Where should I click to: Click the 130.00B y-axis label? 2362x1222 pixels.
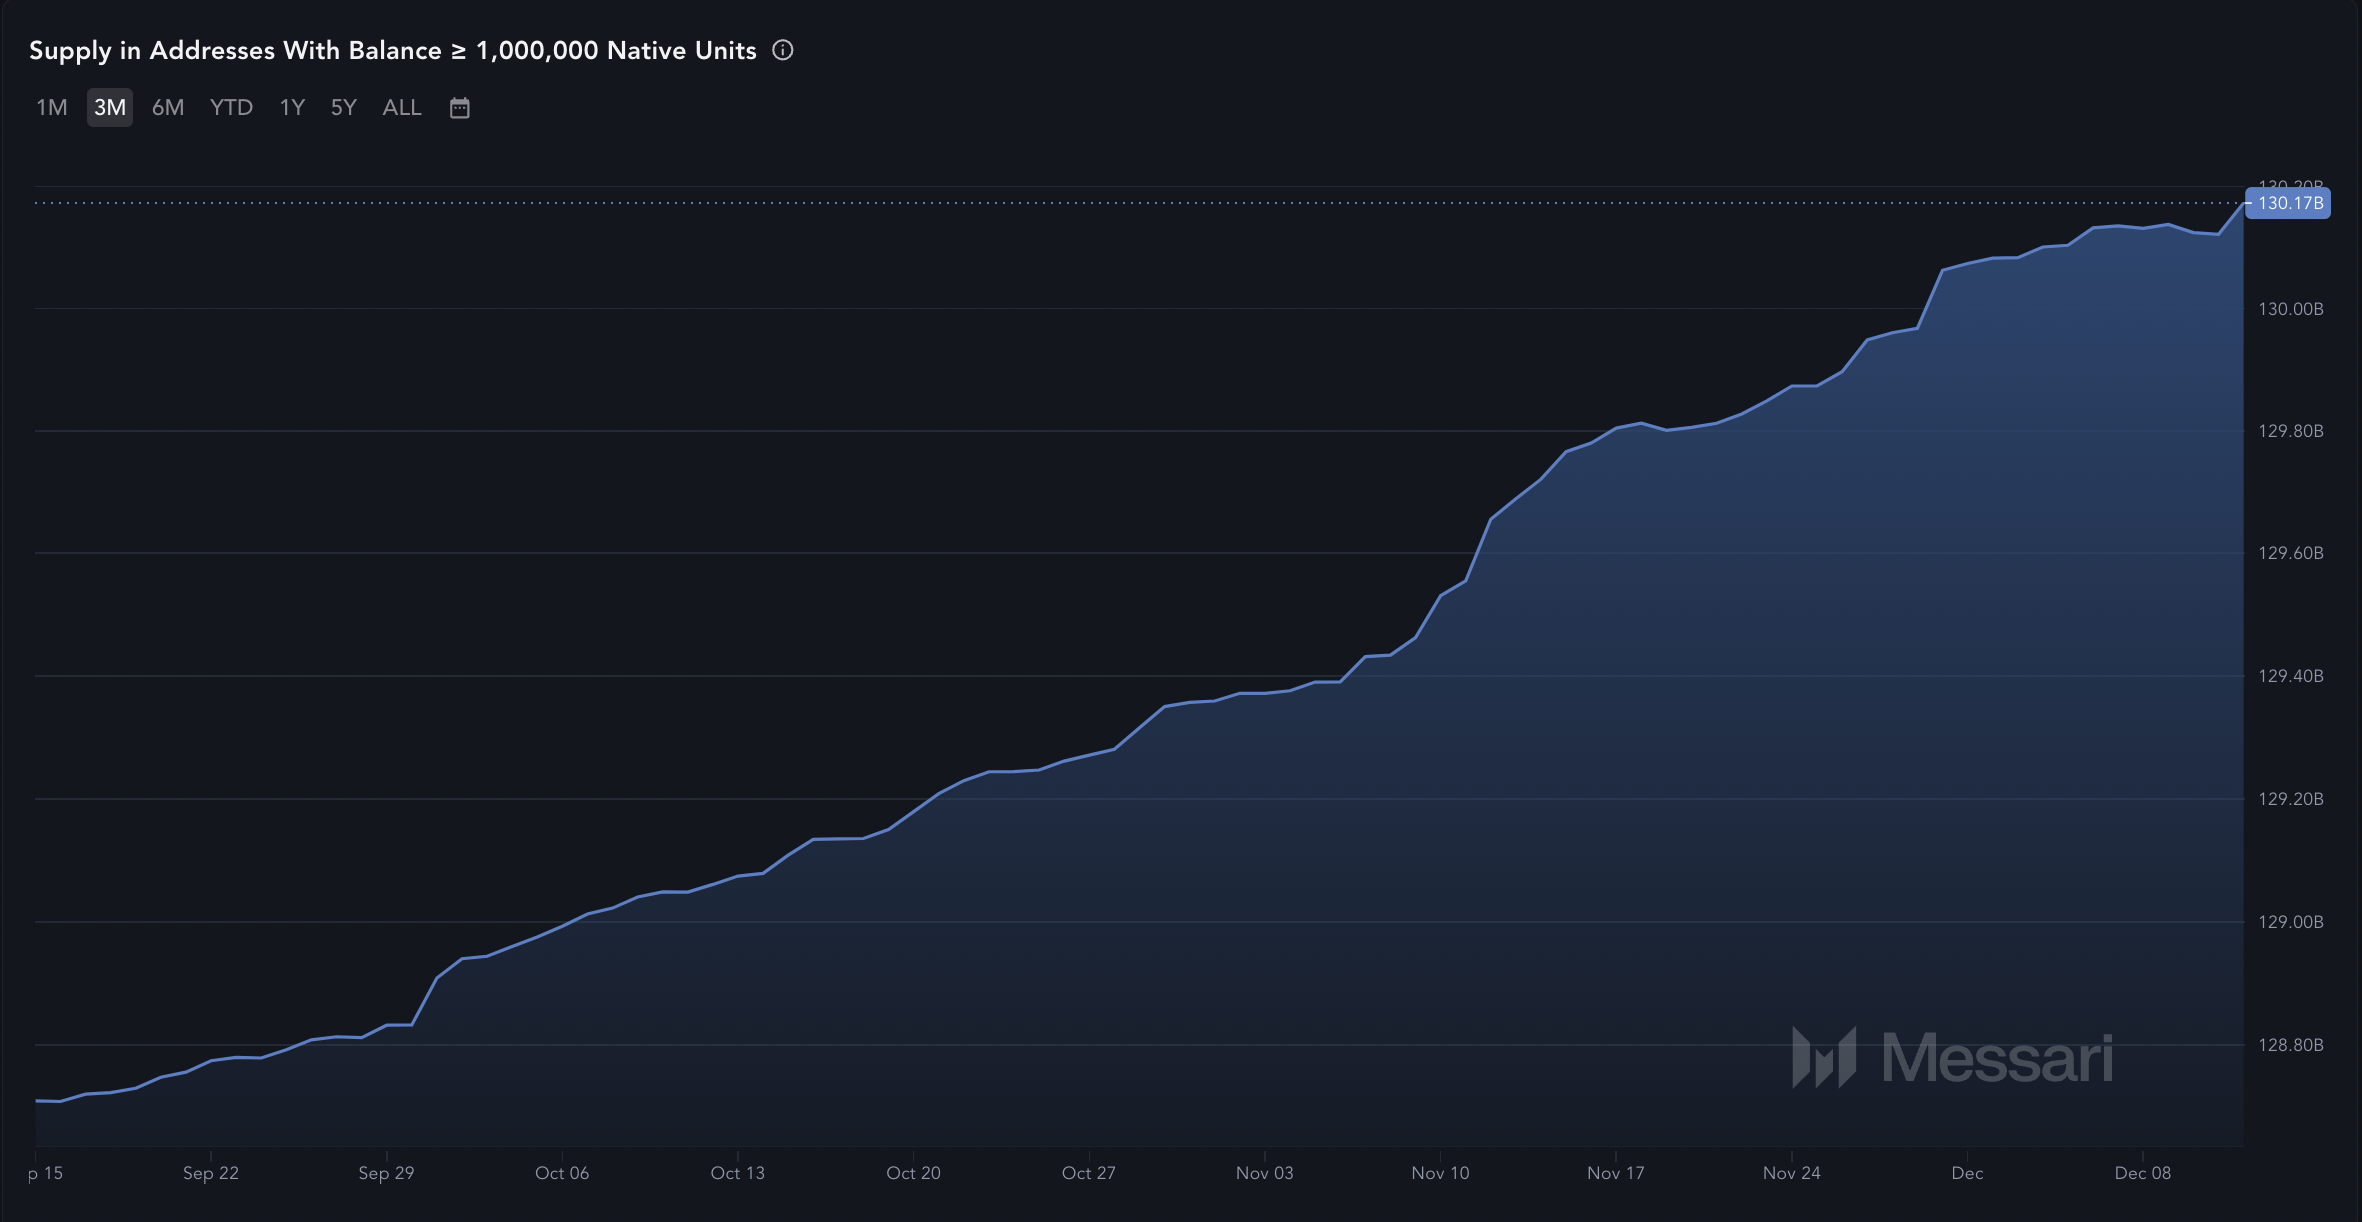(x=2290, y=309)
